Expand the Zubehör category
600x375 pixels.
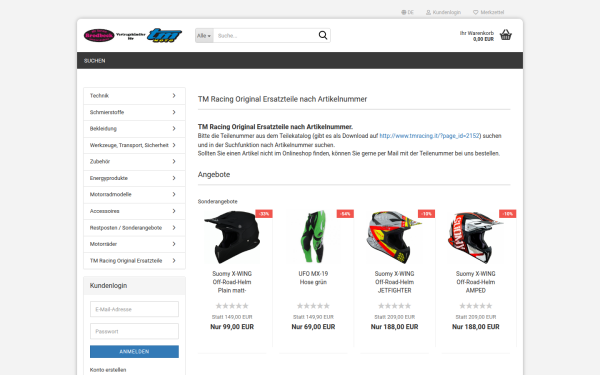coord(134,161)
